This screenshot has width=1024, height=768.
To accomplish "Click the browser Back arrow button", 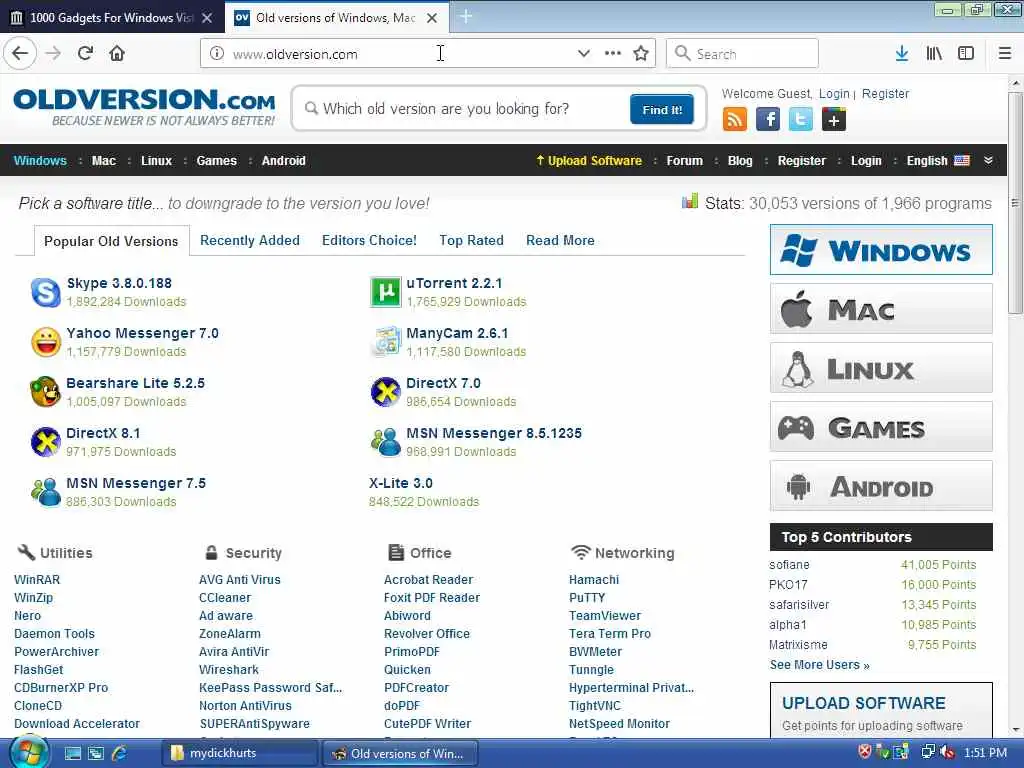I will 20,53.
